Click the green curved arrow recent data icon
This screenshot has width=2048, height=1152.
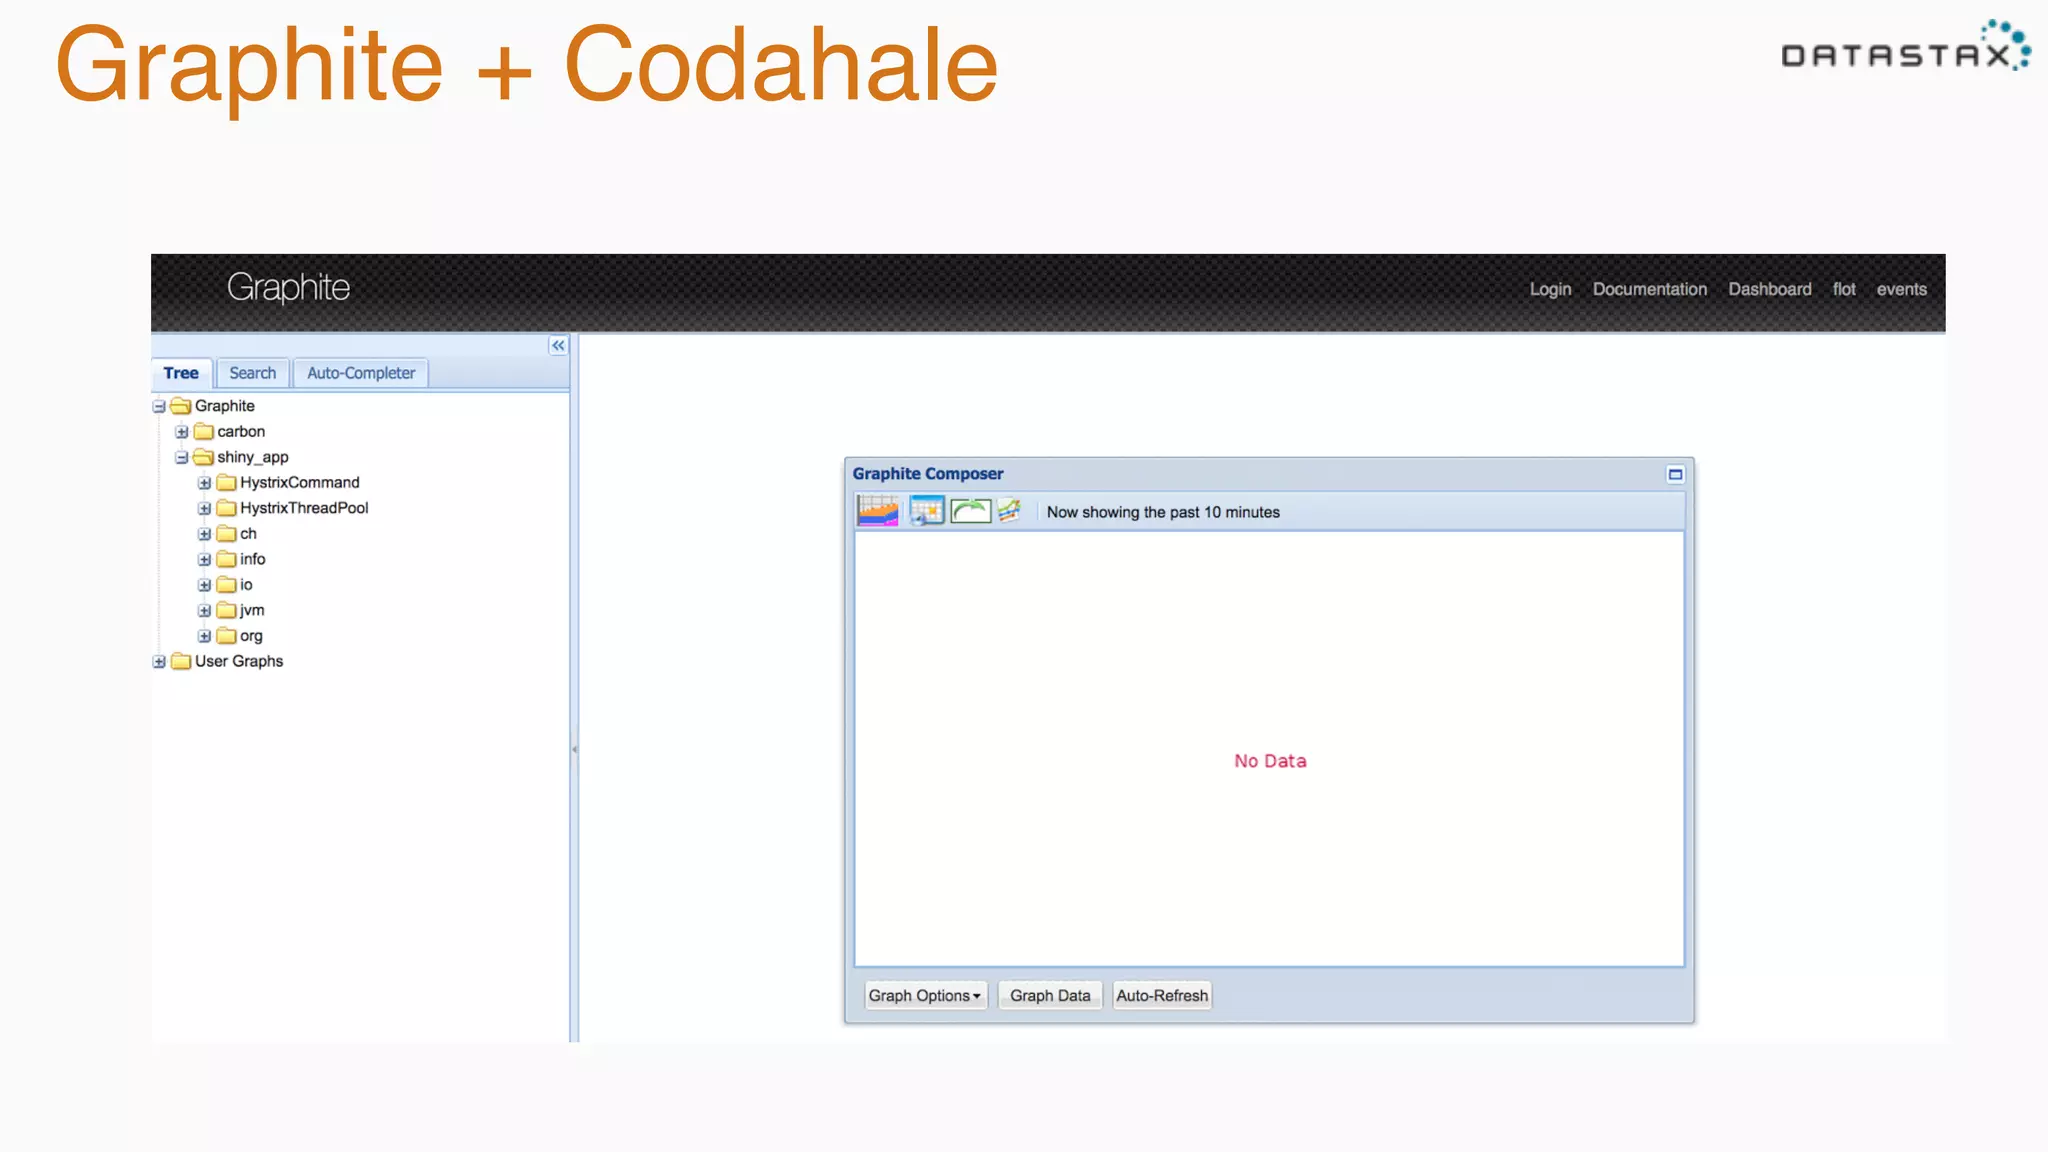pos(970,511)
